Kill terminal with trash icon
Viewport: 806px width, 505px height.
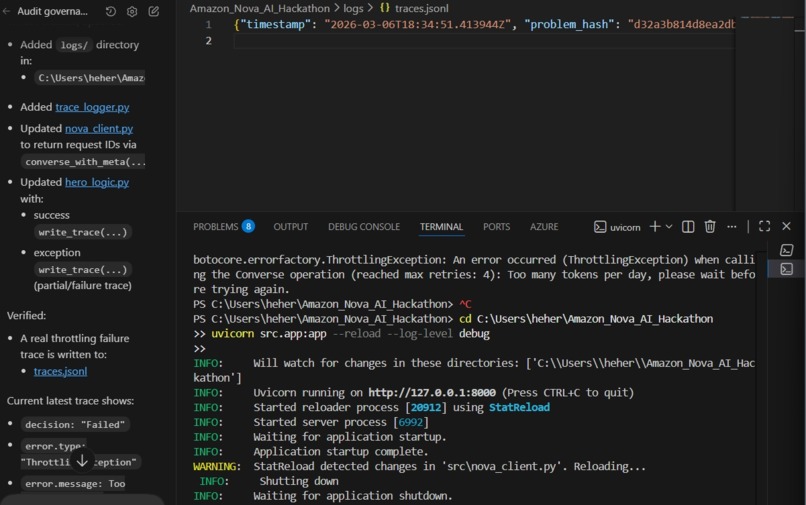(x=710, y=226)
